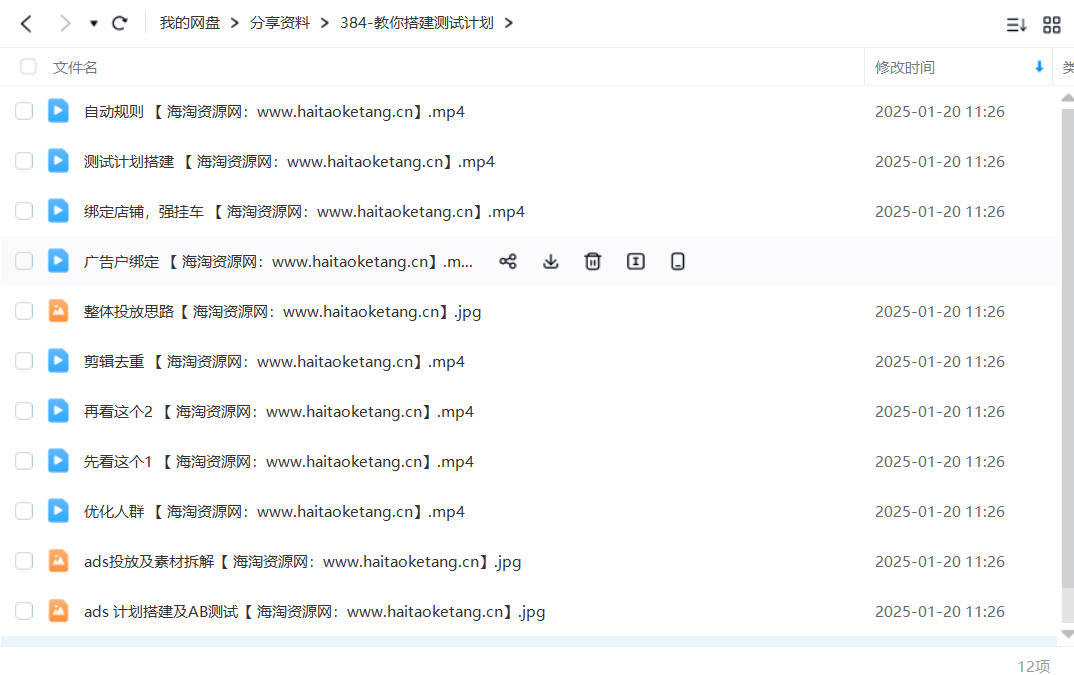Click the image icon of ads投放及素材拆解 file
The image size is (1074, 675).
pos(58,561)
